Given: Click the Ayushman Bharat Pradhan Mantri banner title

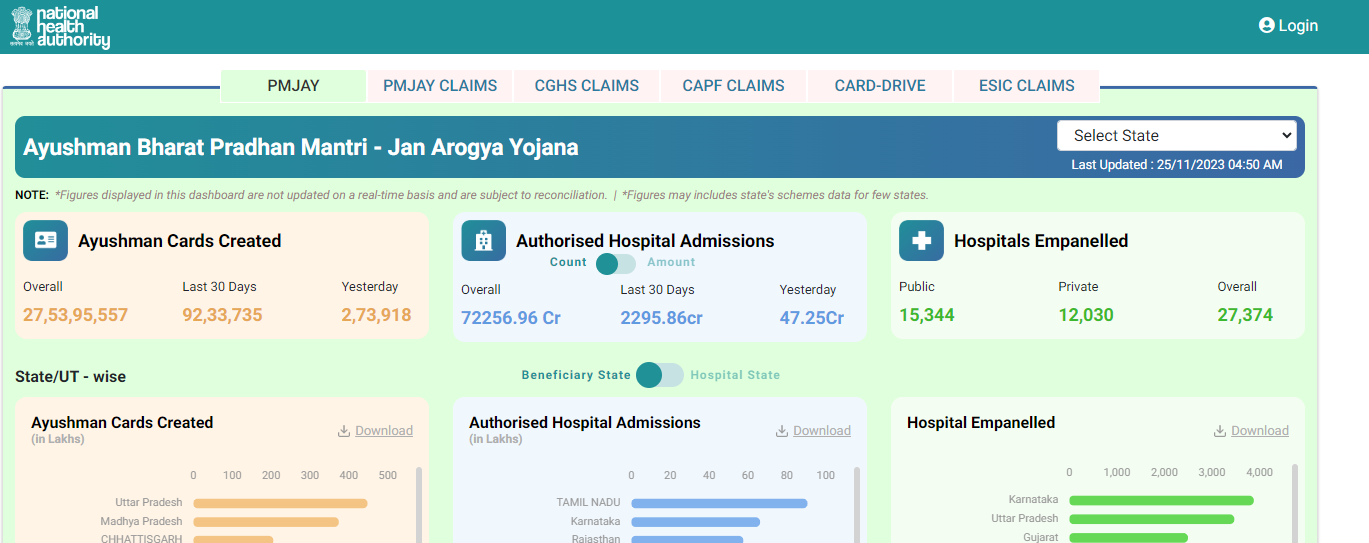Looking at the screenshot, I should click(x=301, y=147).
